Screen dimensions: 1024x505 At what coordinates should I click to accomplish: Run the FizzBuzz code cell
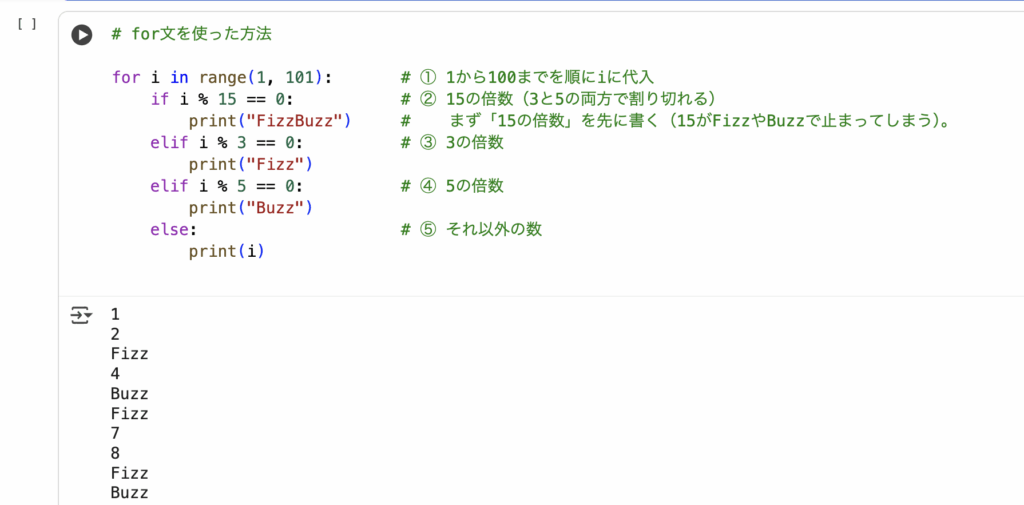point(82,35)
